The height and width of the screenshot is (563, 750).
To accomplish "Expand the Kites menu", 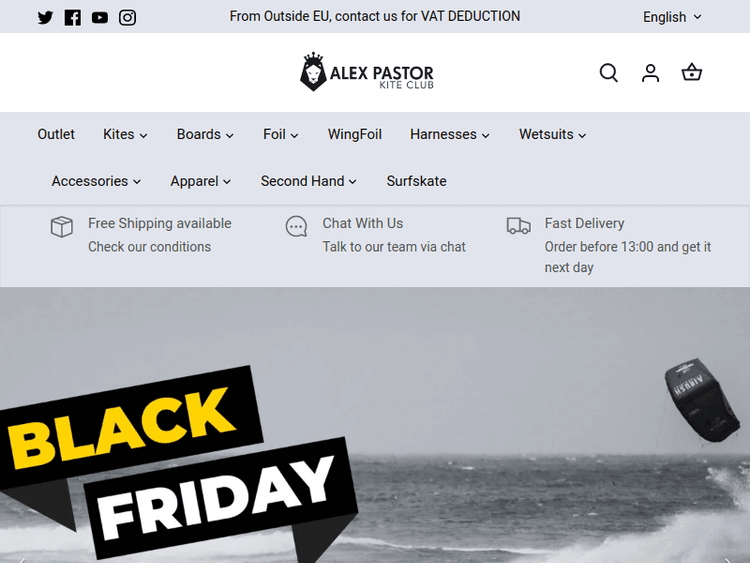I will [x=125, y=134].
